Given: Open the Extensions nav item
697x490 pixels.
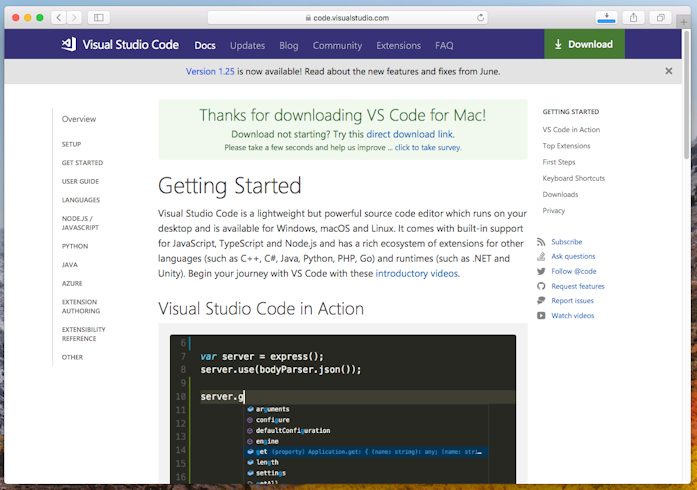Looking at the screenshot, I should [399, 45].
